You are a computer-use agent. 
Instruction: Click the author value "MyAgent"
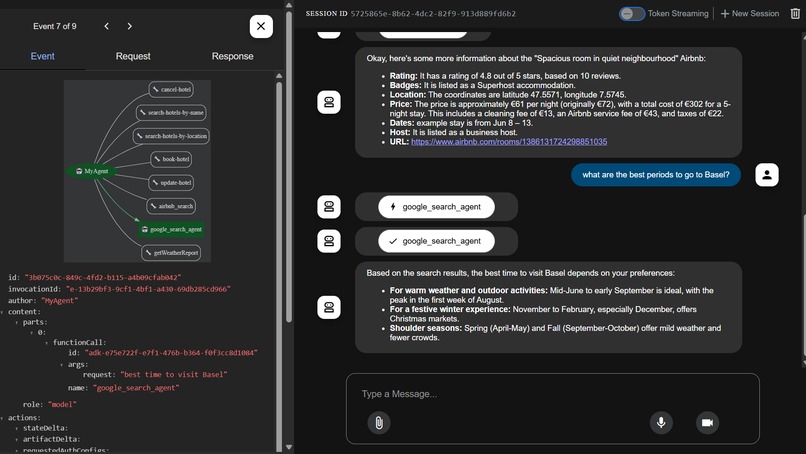coord(60,301)
